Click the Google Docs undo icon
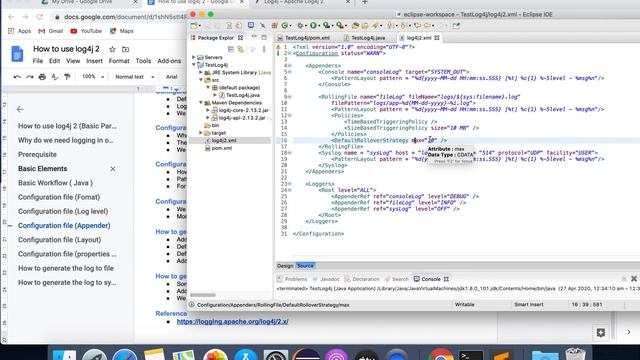Image resolution: width=640 pixels, height=360 pixels. coord(17,77)
